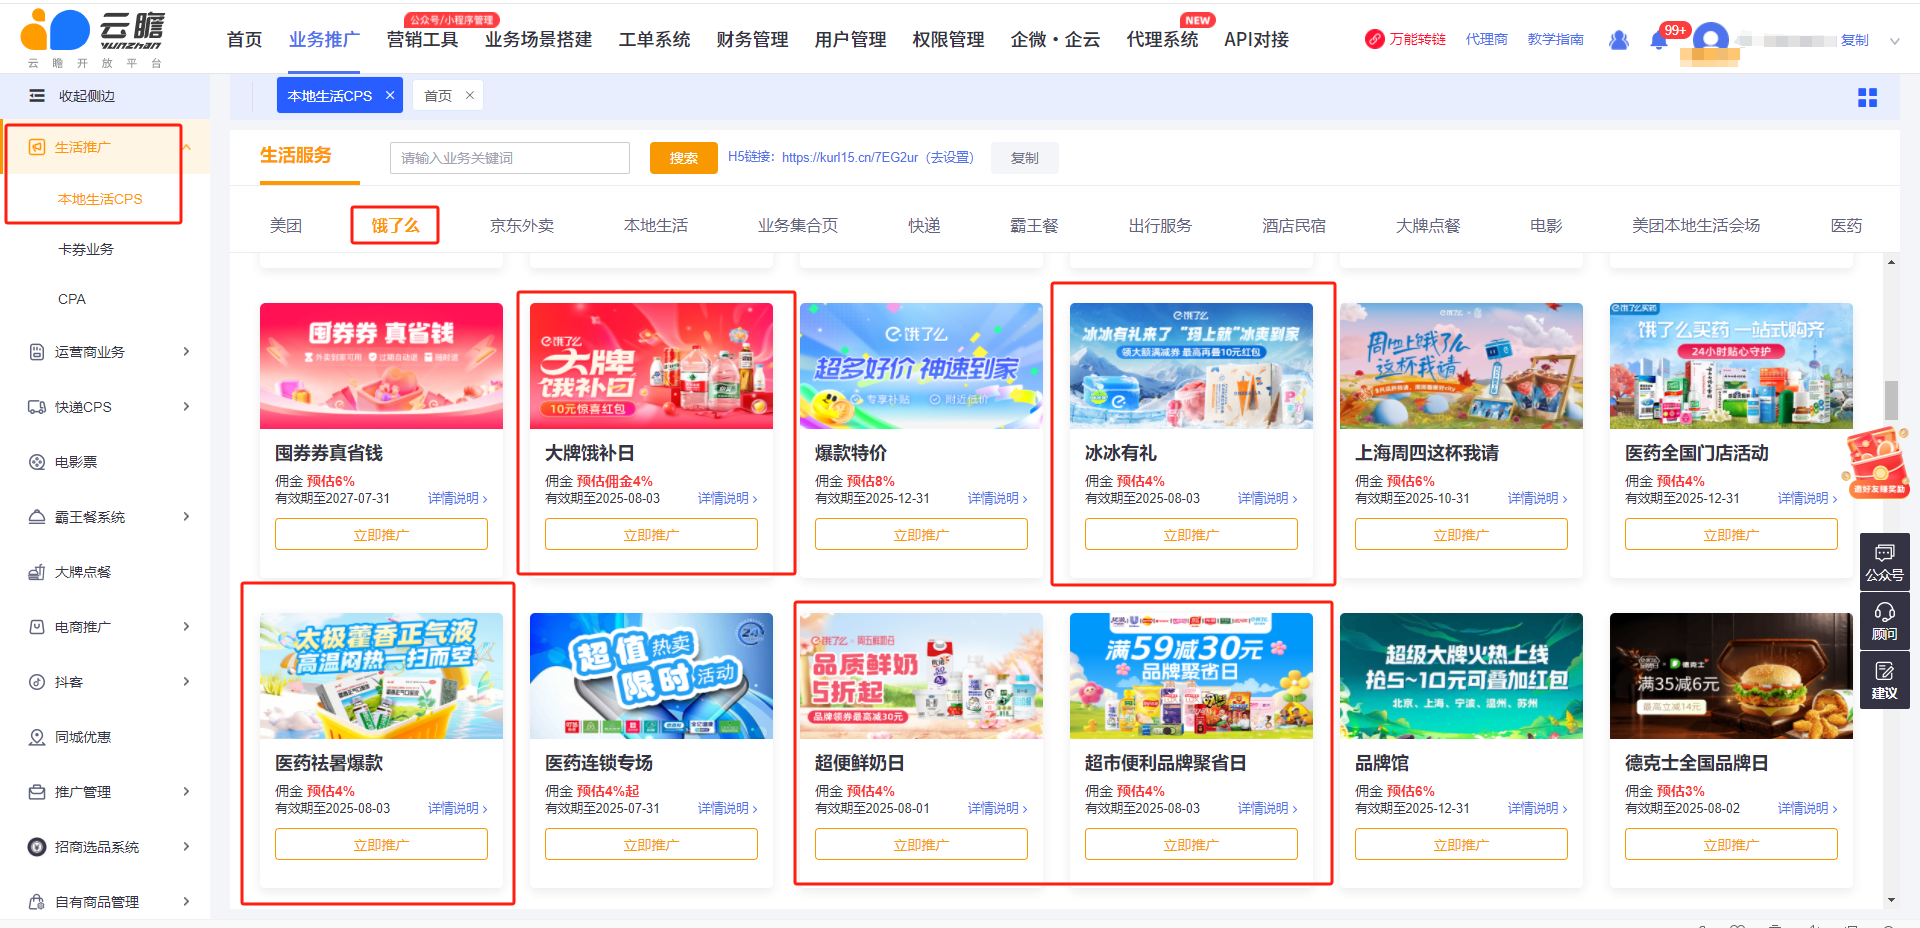Open the grid view icon at top right
The height and width of the screenshot is (928, 1920).
[x=1867, y=97]
